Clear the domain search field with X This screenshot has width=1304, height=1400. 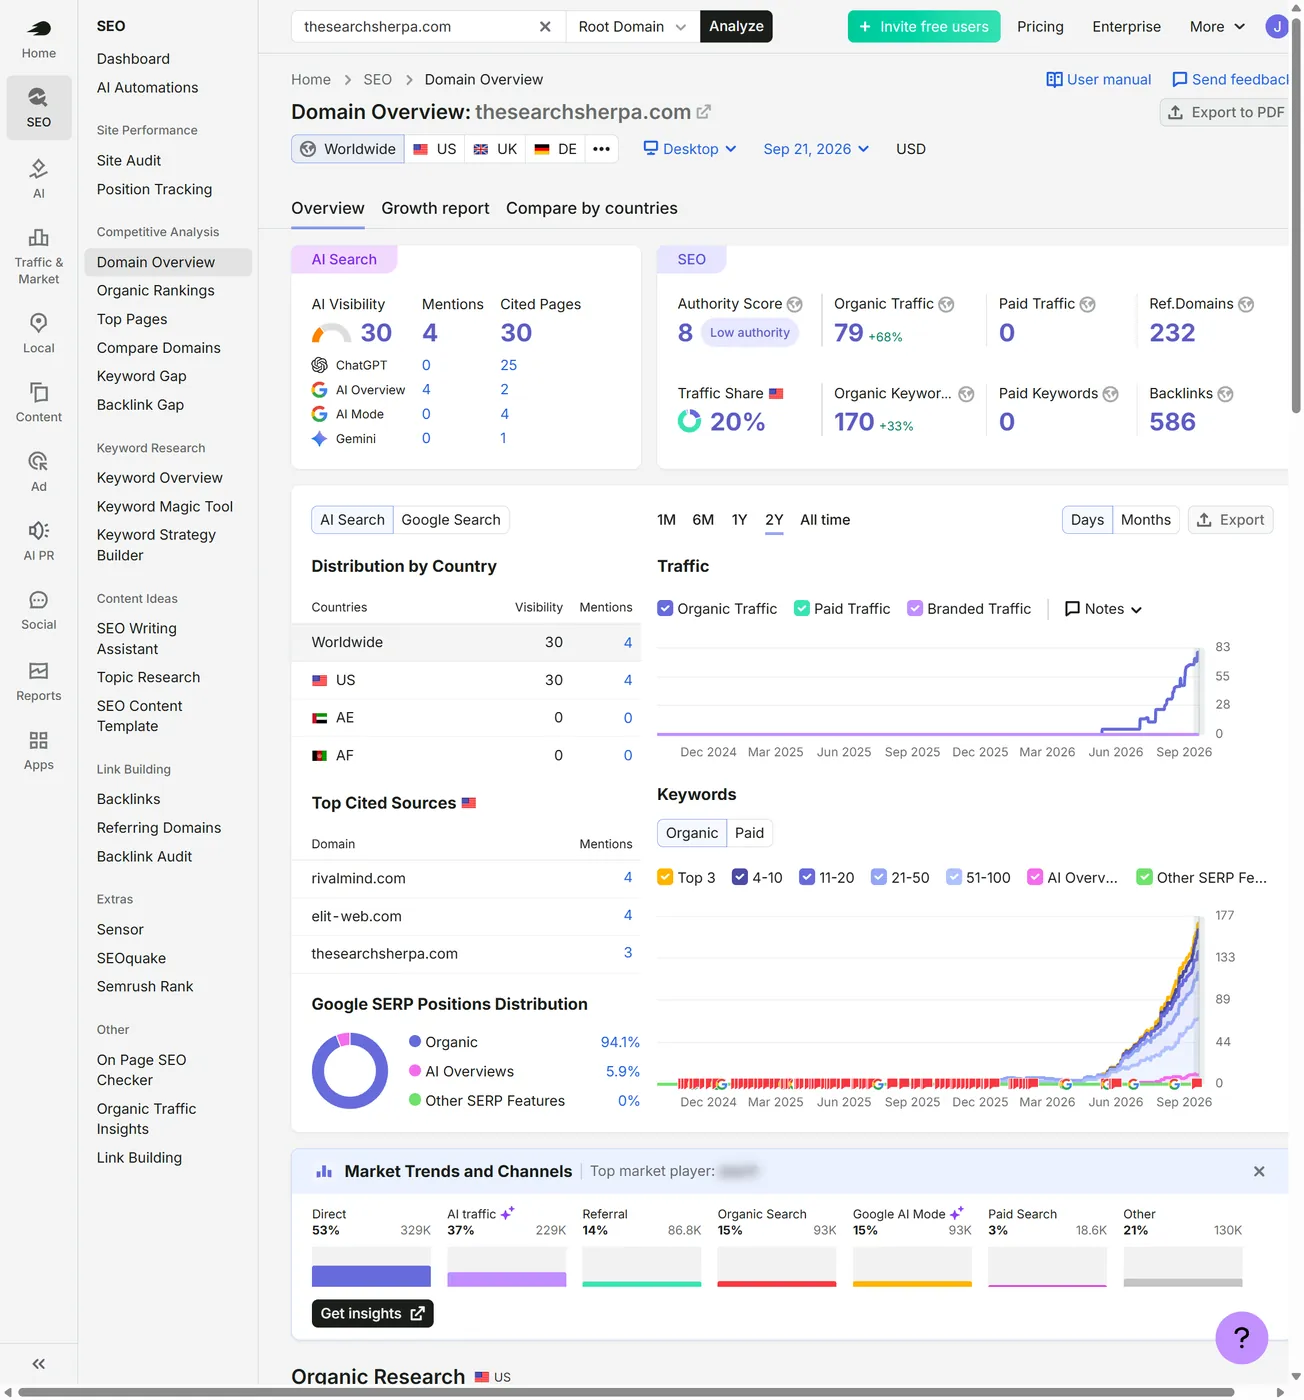coord(545,27)
